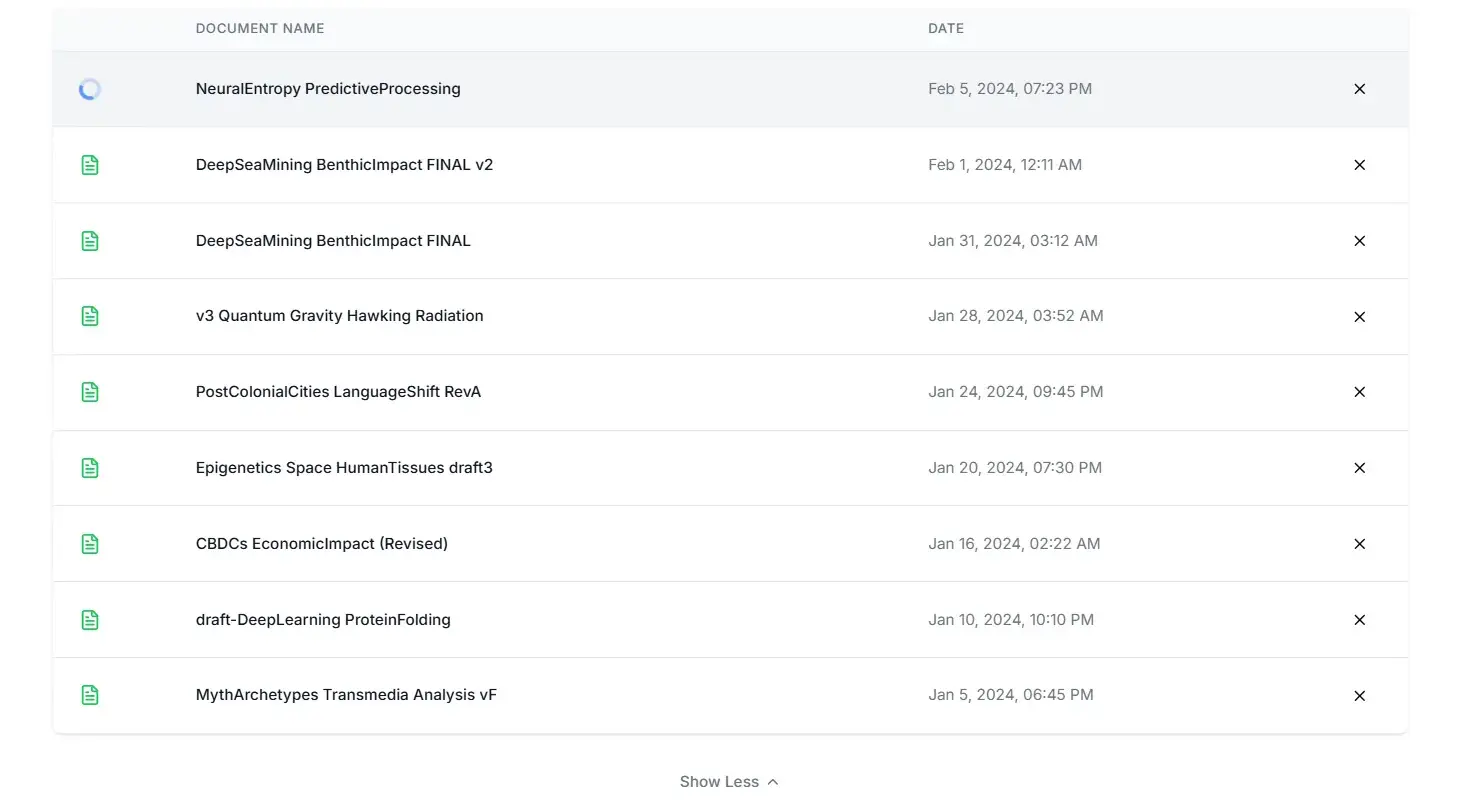Select PostColonialCities LanguageShift RevA name

(x=338, y=392)
